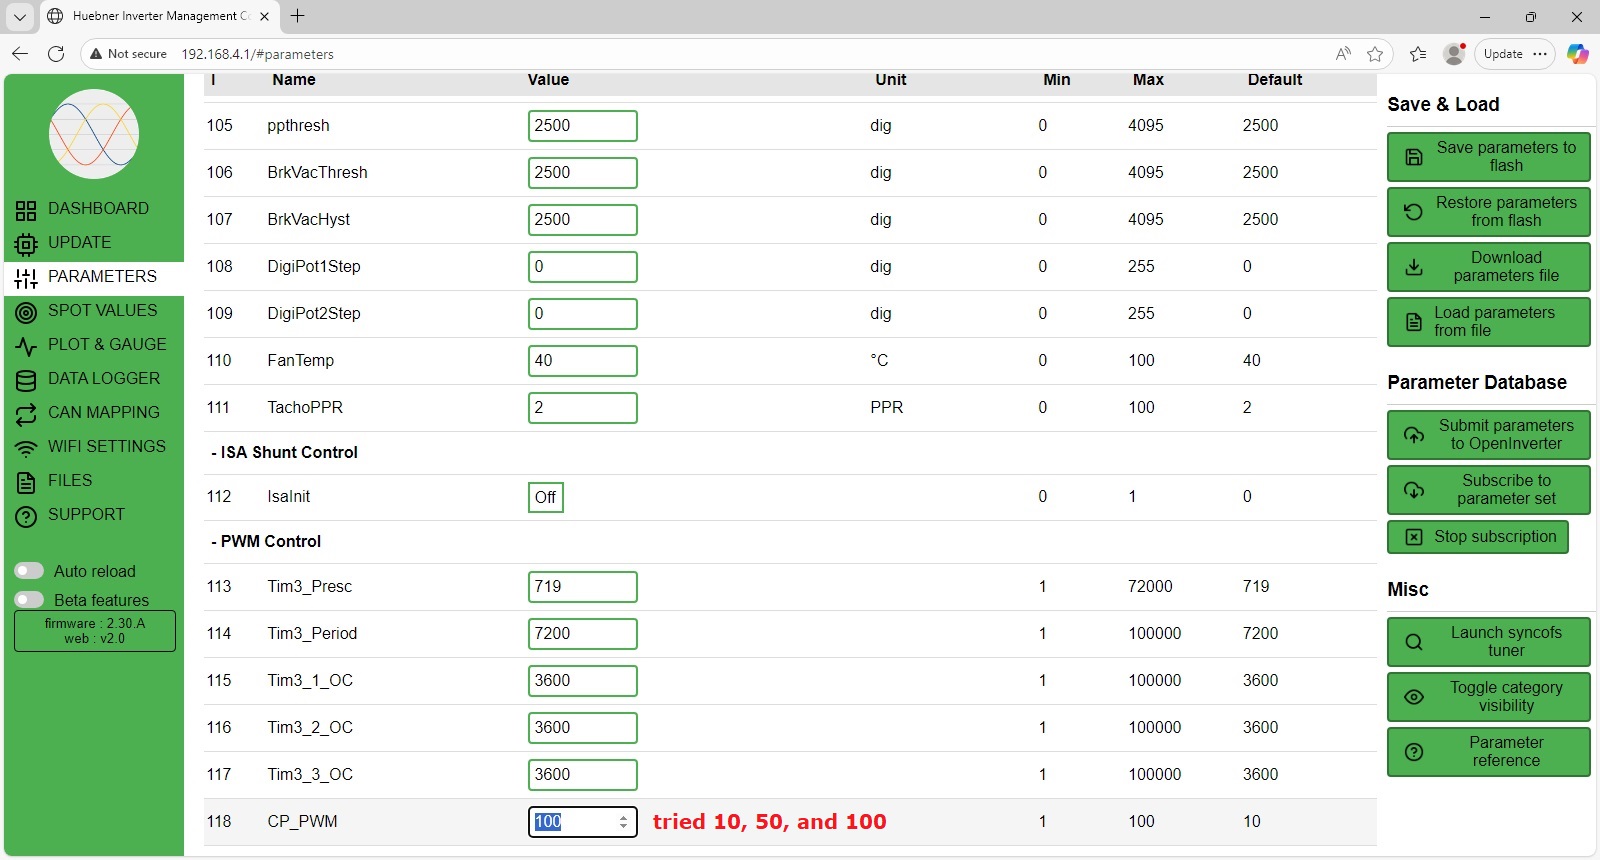The width and height of the screenshot is (1600, 860).
Task: Click the Plot & Gauge waveform icon
Action: [x=26, y=346]
